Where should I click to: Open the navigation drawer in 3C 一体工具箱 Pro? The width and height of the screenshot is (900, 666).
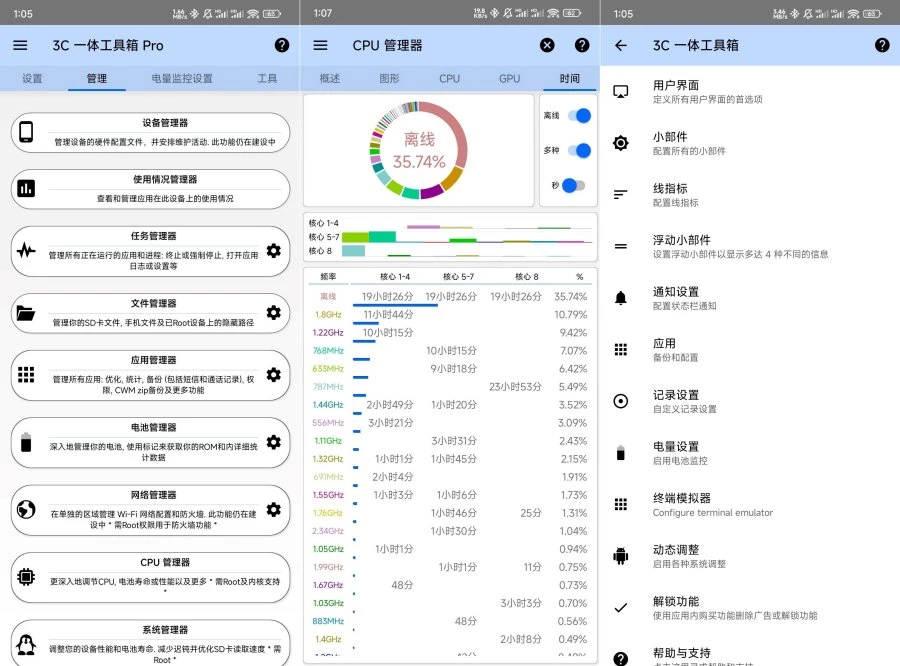coord(20,45)
